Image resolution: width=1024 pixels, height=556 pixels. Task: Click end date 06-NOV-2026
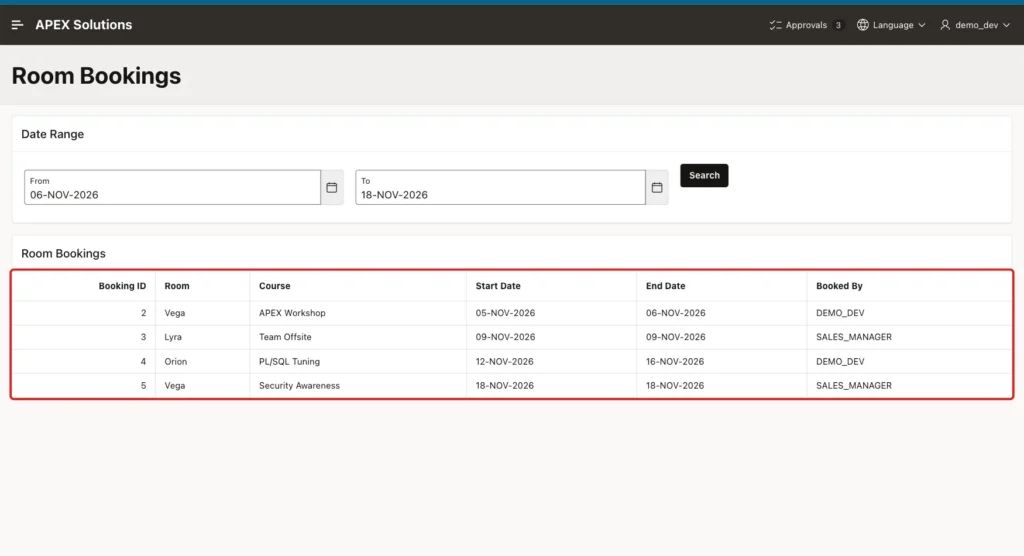click(675, 313)
